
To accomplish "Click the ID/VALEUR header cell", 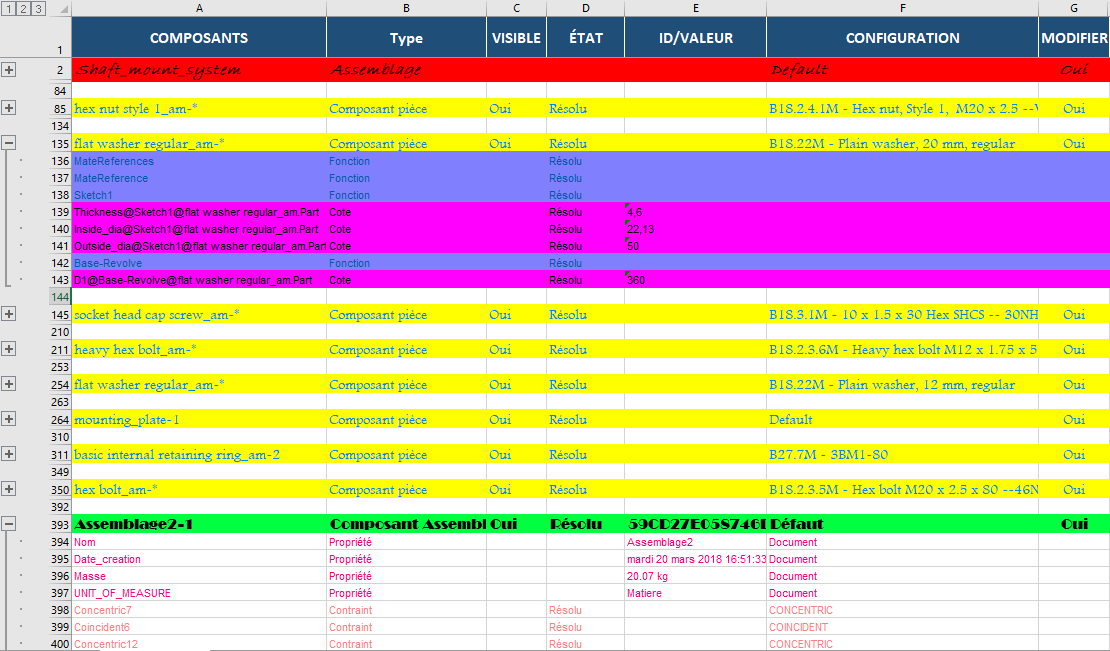I will (x=695, y=38).
